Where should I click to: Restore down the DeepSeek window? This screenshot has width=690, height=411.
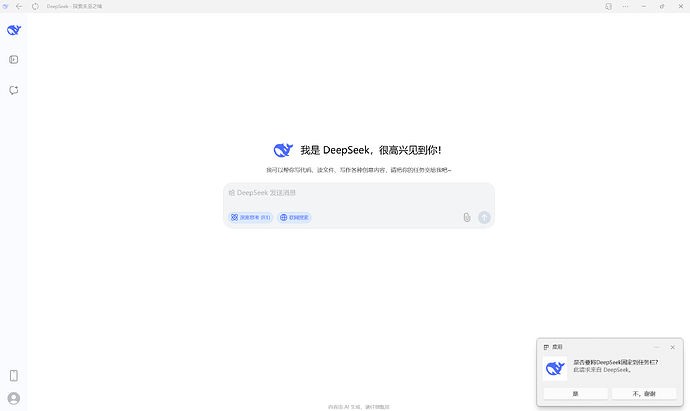click(662, 7)
